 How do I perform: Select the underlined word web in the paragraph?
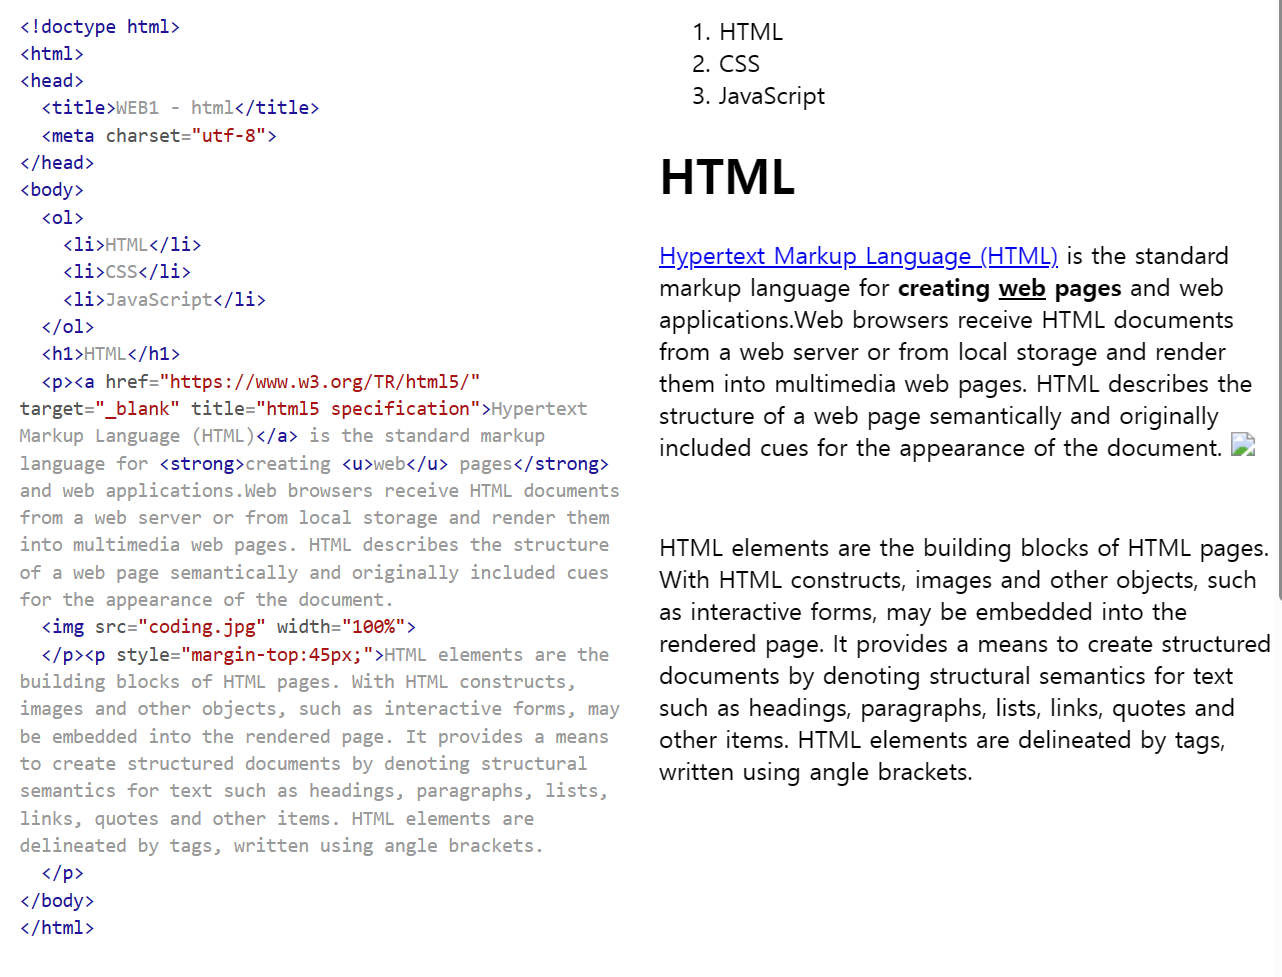(1021, 288)
